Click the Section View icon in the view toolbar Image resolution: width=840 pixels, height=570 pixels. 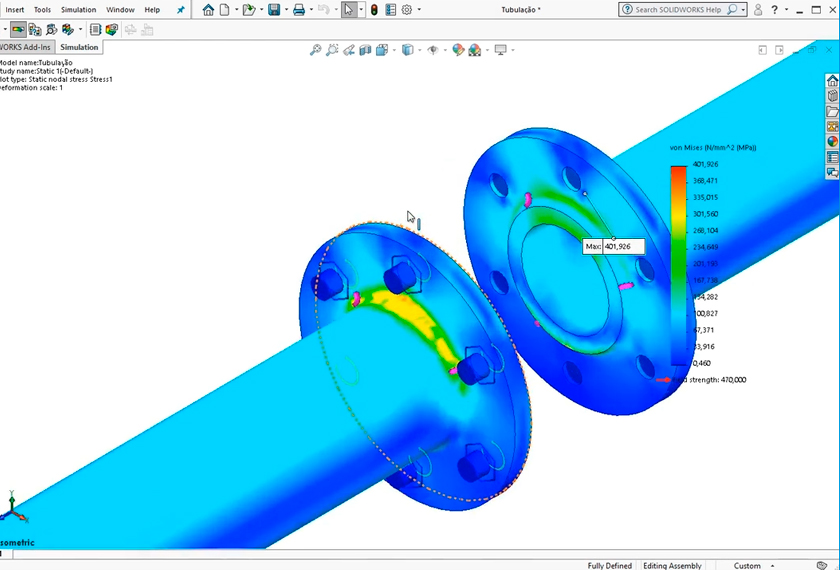(x=366, y=50)
